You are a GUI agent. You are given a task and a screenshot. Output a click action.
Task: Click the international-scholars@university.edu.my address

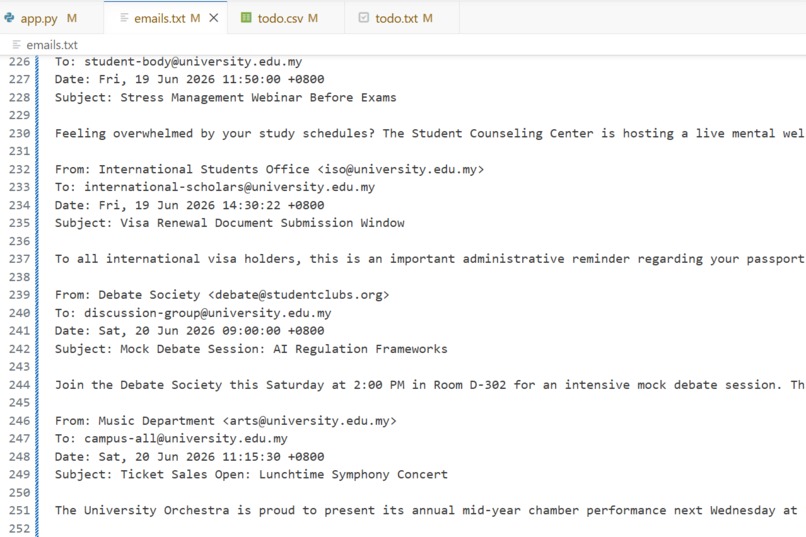[229, 187]
